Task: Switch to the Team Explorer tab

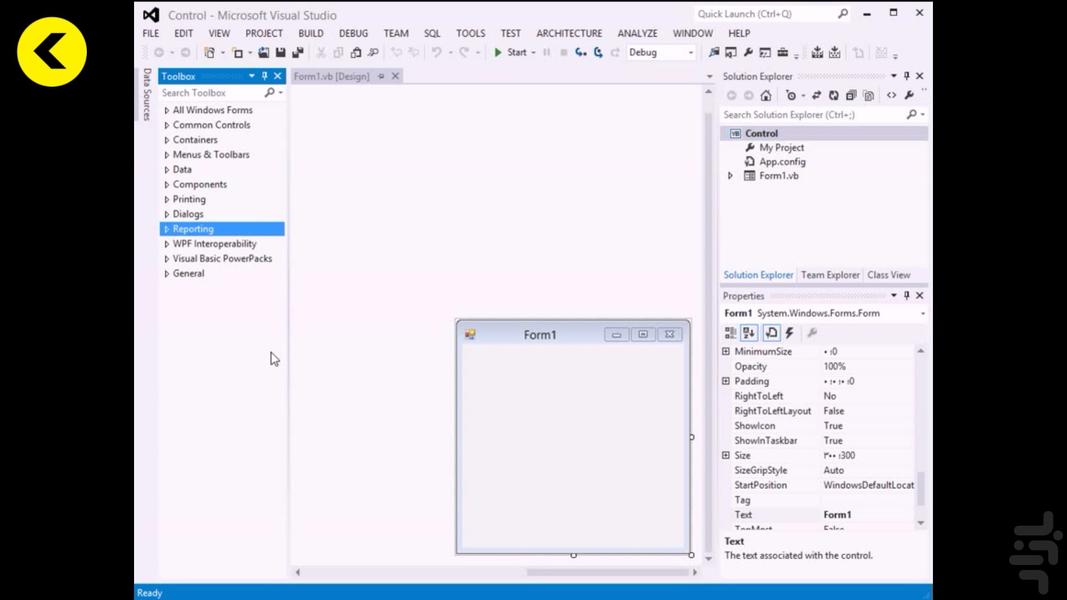Action: click(x=829, y=275)
